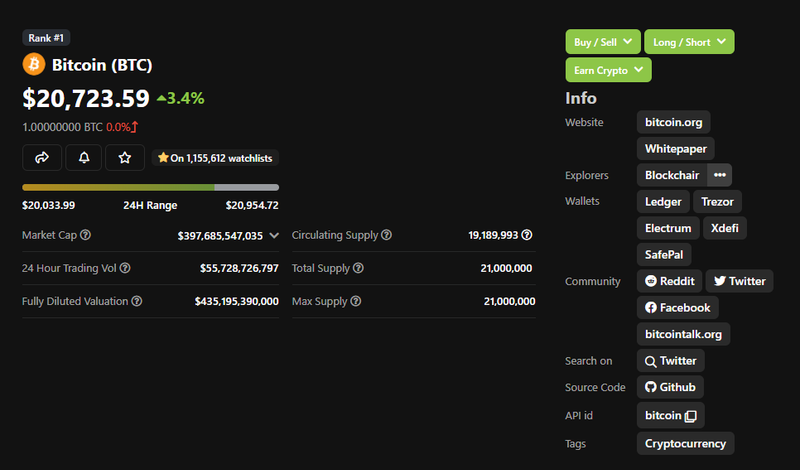Screen dimensions: 800x470
Task: Open the Reddit community link
Action: tap(669, 281)
